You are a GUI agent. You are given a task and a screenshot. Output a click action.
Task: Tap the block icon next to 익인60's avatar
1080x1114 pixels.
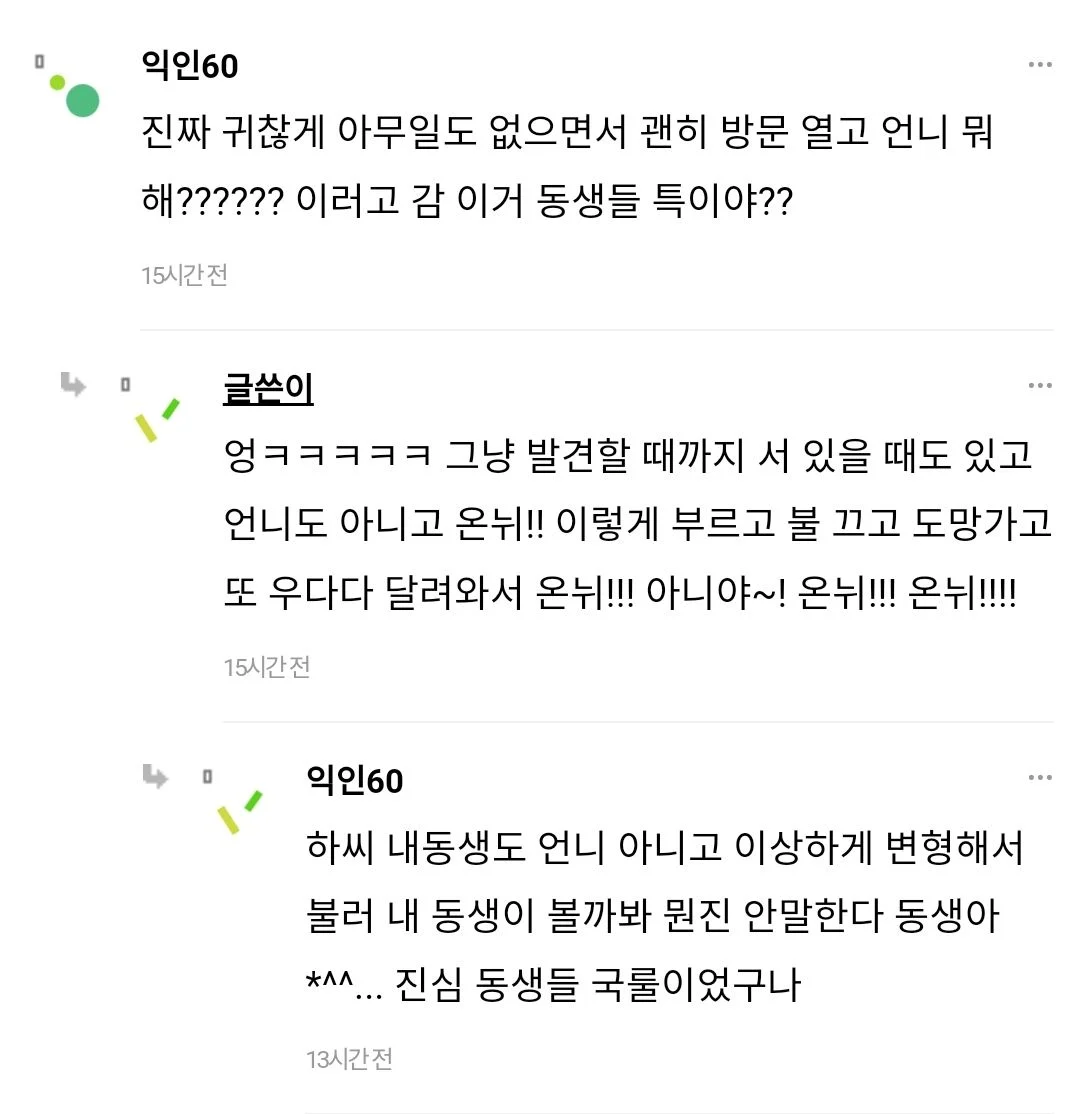[x=38, y=62]
